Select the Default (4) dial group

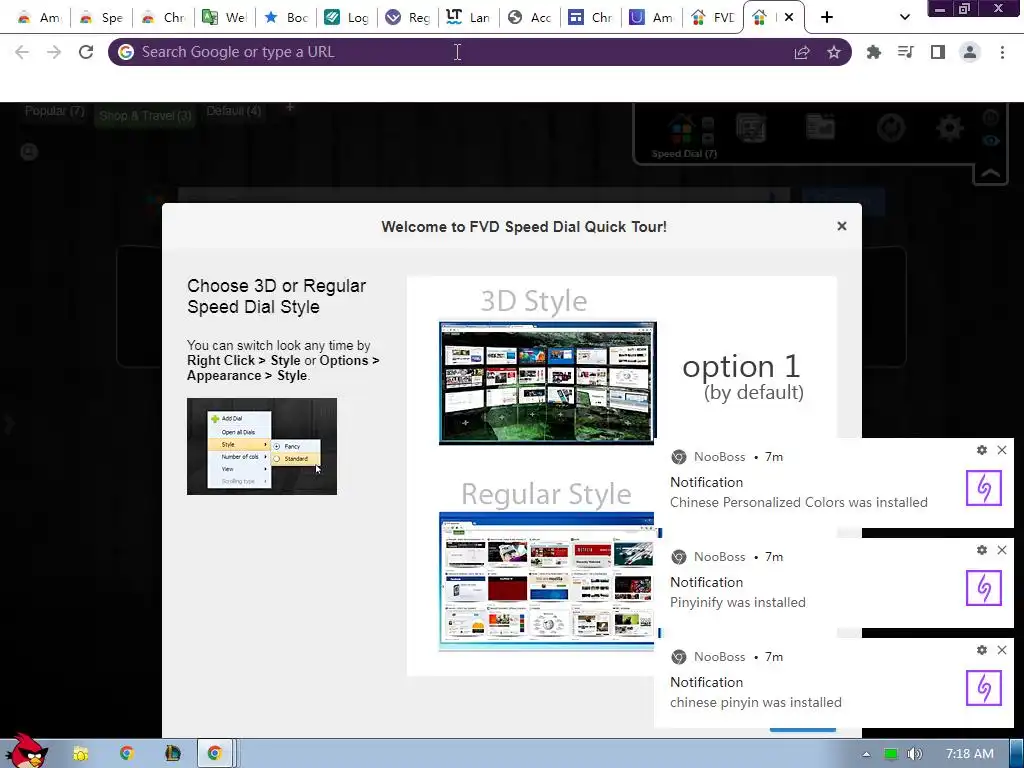coord(234,111)
